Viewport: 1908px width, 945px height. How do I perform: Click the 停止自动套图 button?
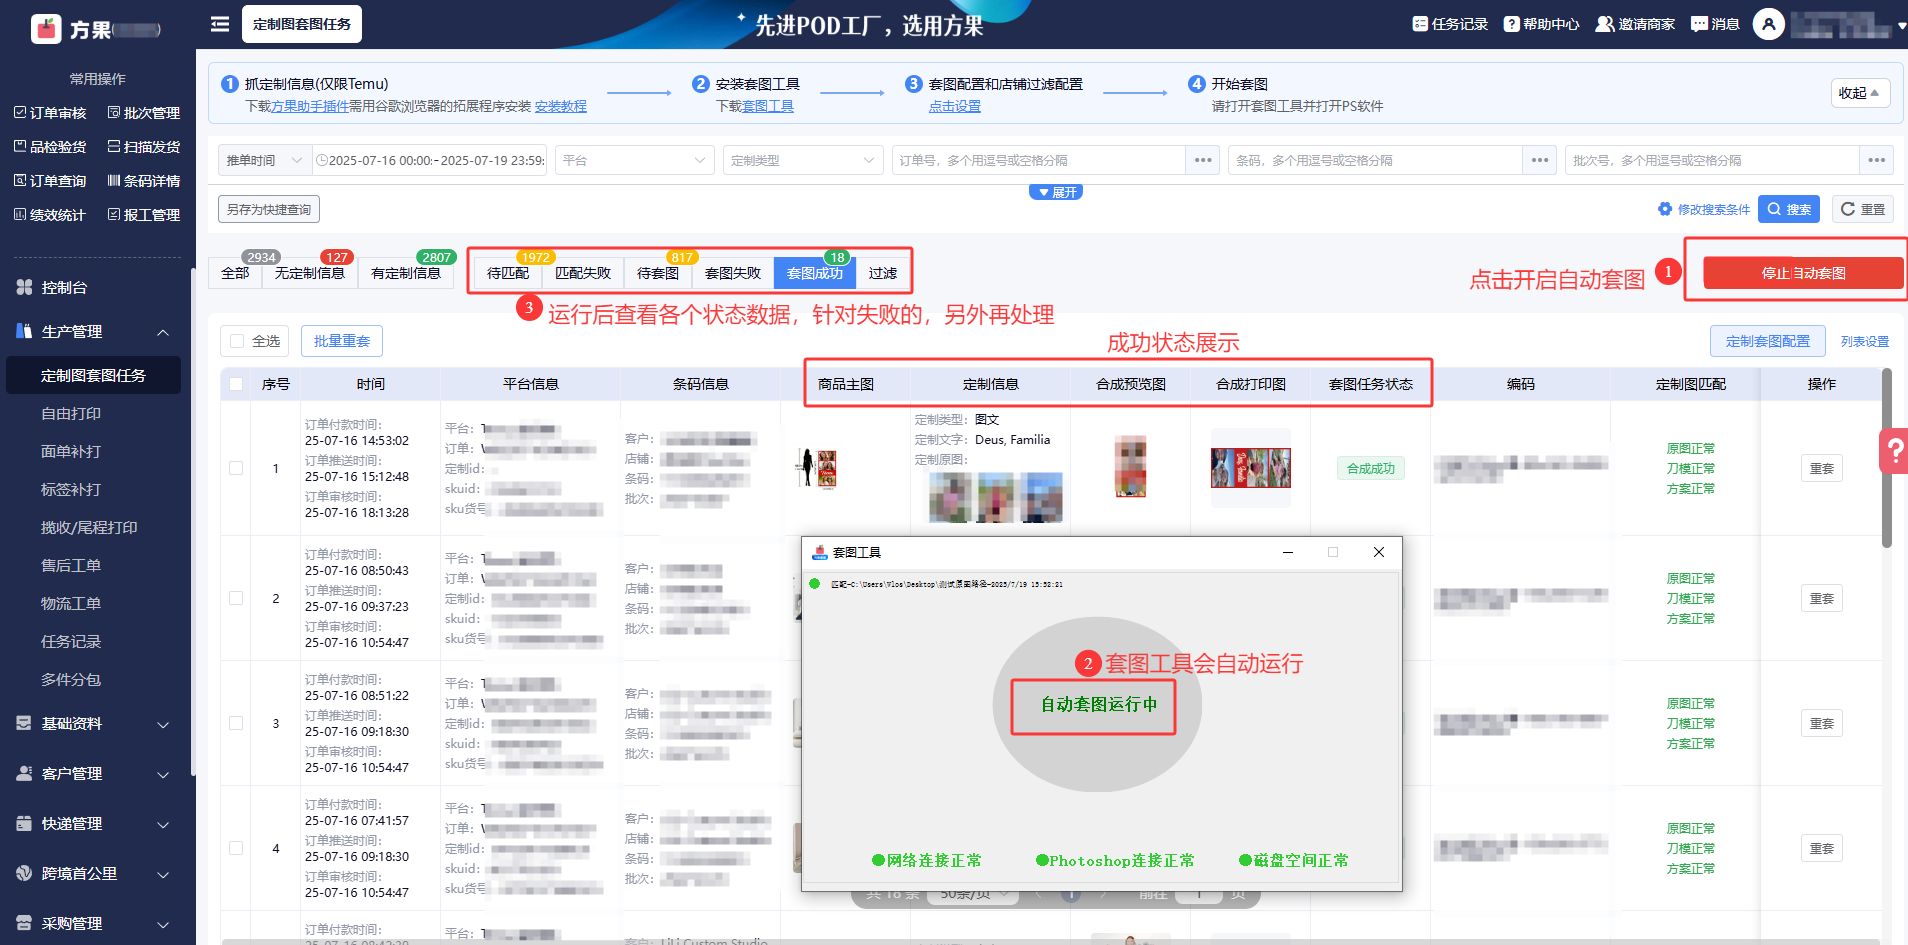point(1803,273)
